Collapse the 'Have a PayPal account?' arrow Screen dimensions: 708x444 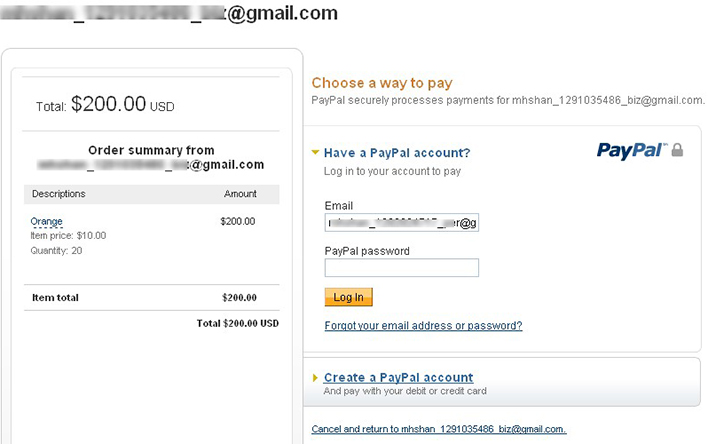[x=316, y=153]
